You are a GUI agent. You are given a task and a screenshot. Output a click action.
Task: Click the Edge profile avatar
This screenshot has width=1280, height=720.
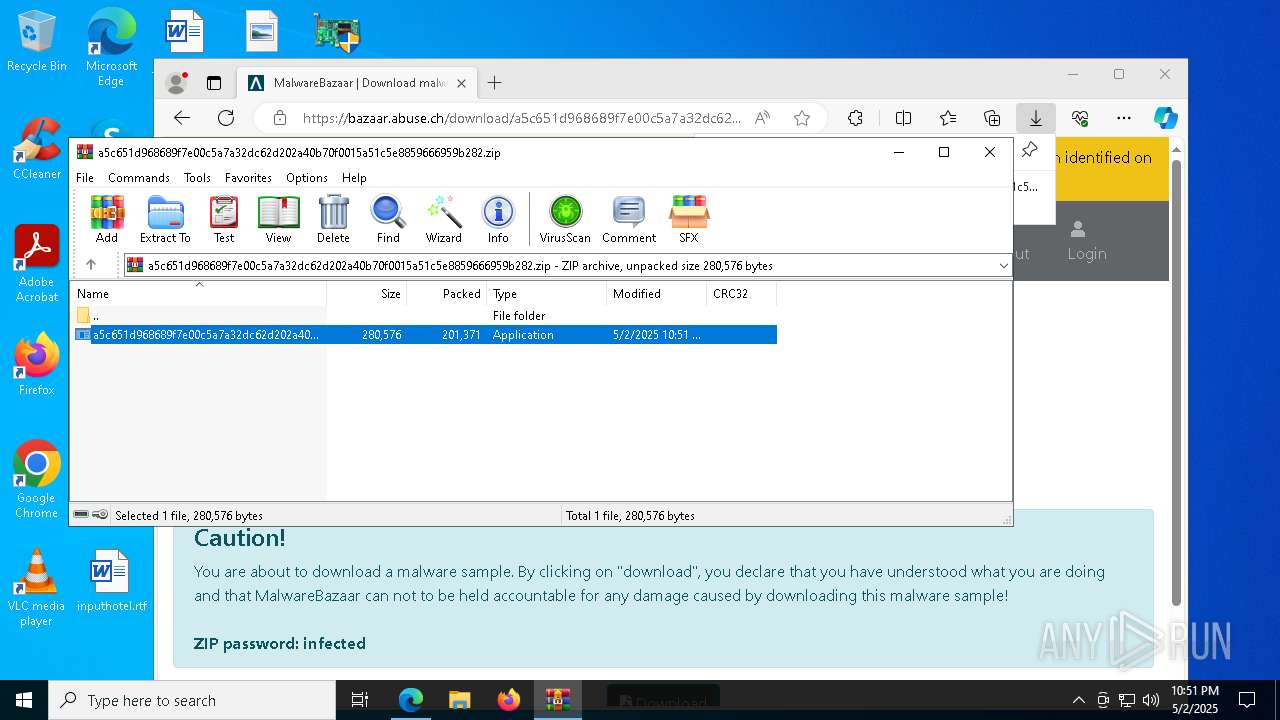point(177,83)
